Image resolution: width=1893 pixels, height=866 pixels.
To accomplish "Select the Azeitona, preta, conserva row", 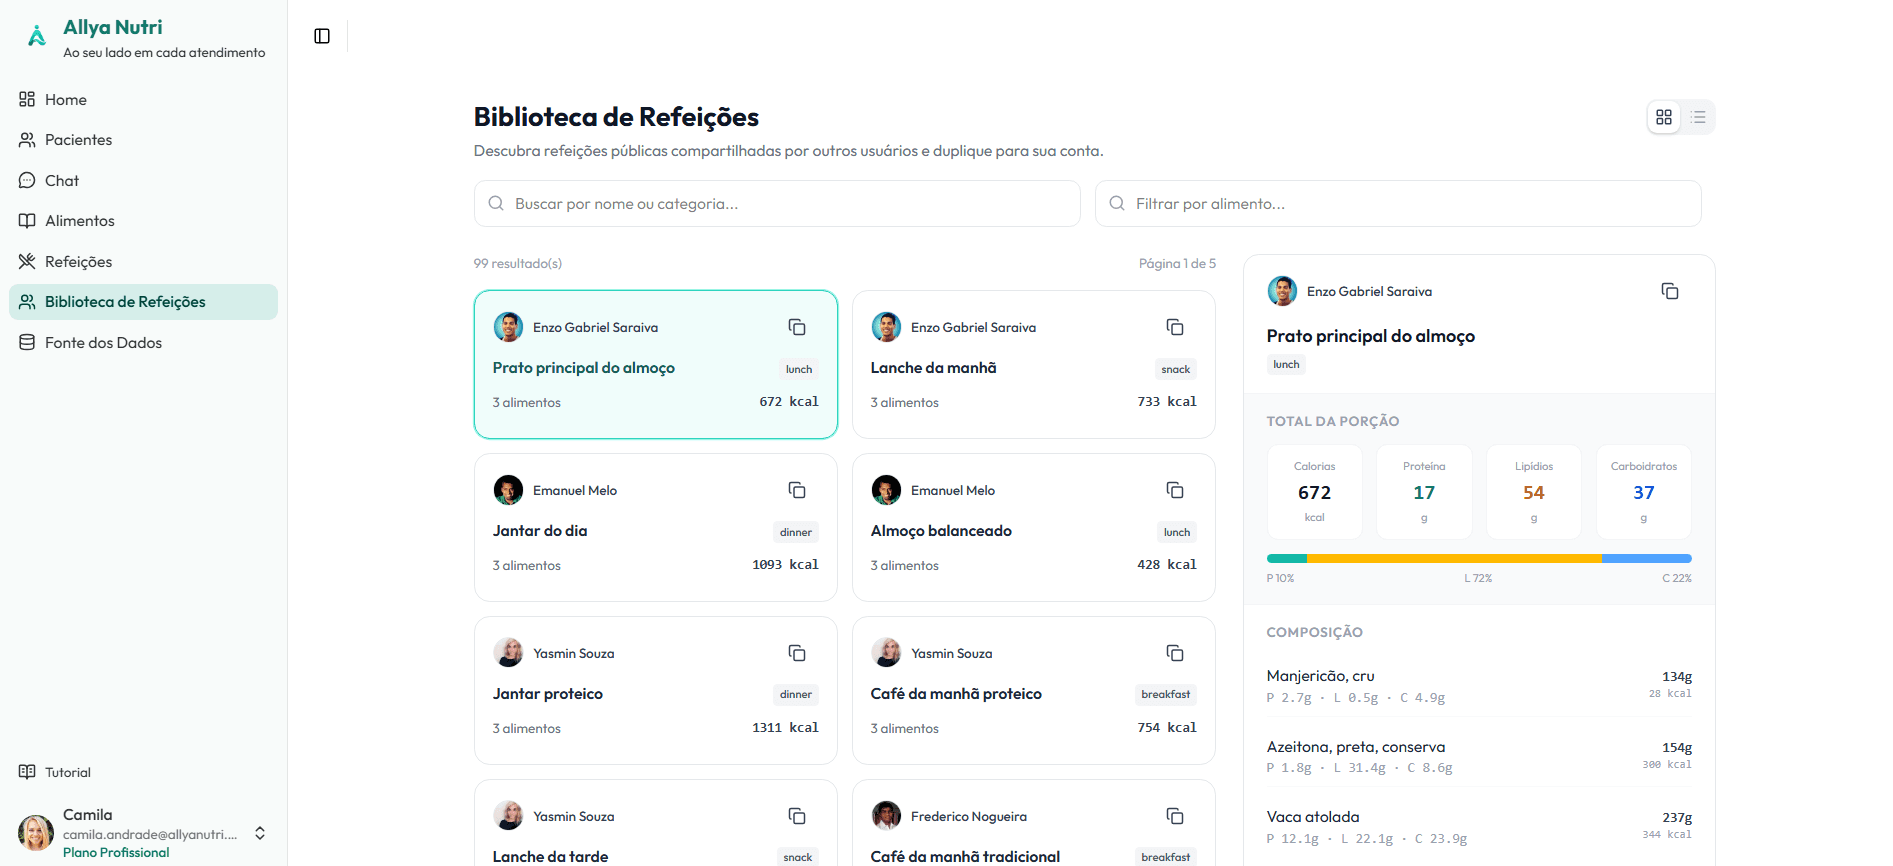I will [1479, 757].
